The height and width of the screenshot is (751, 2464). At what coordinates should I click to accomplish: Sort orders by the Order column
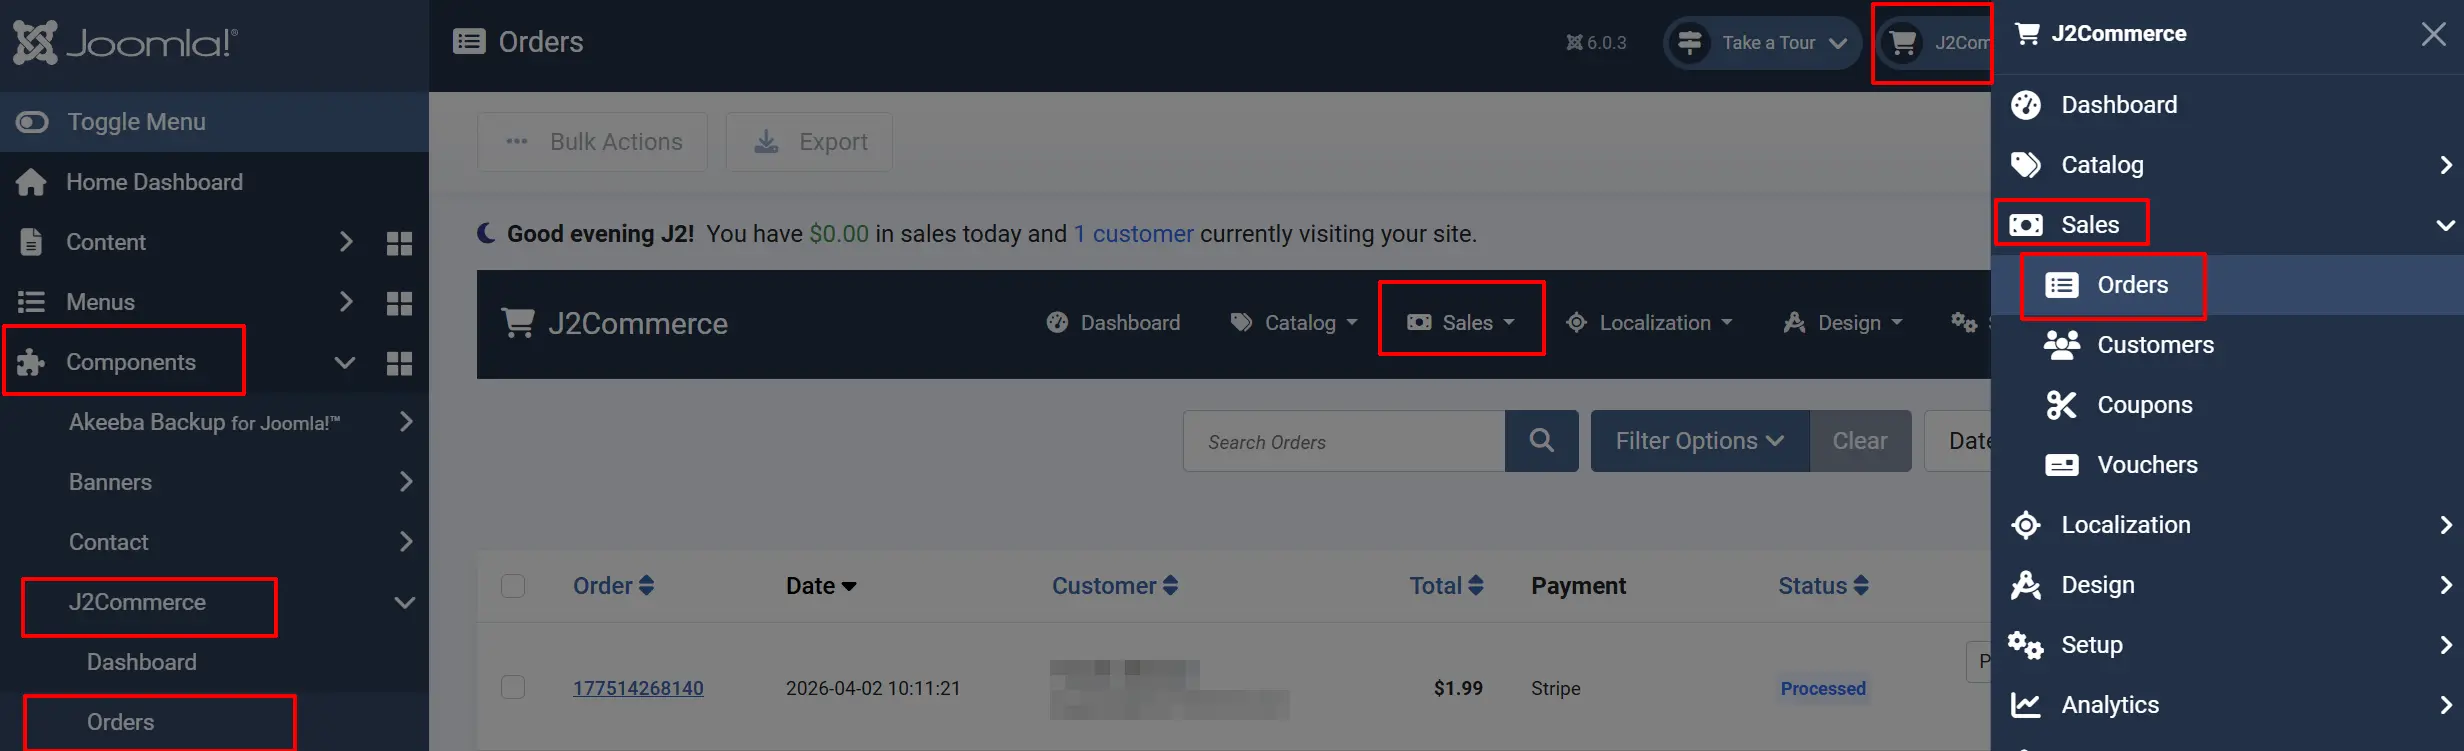(614, 586)
